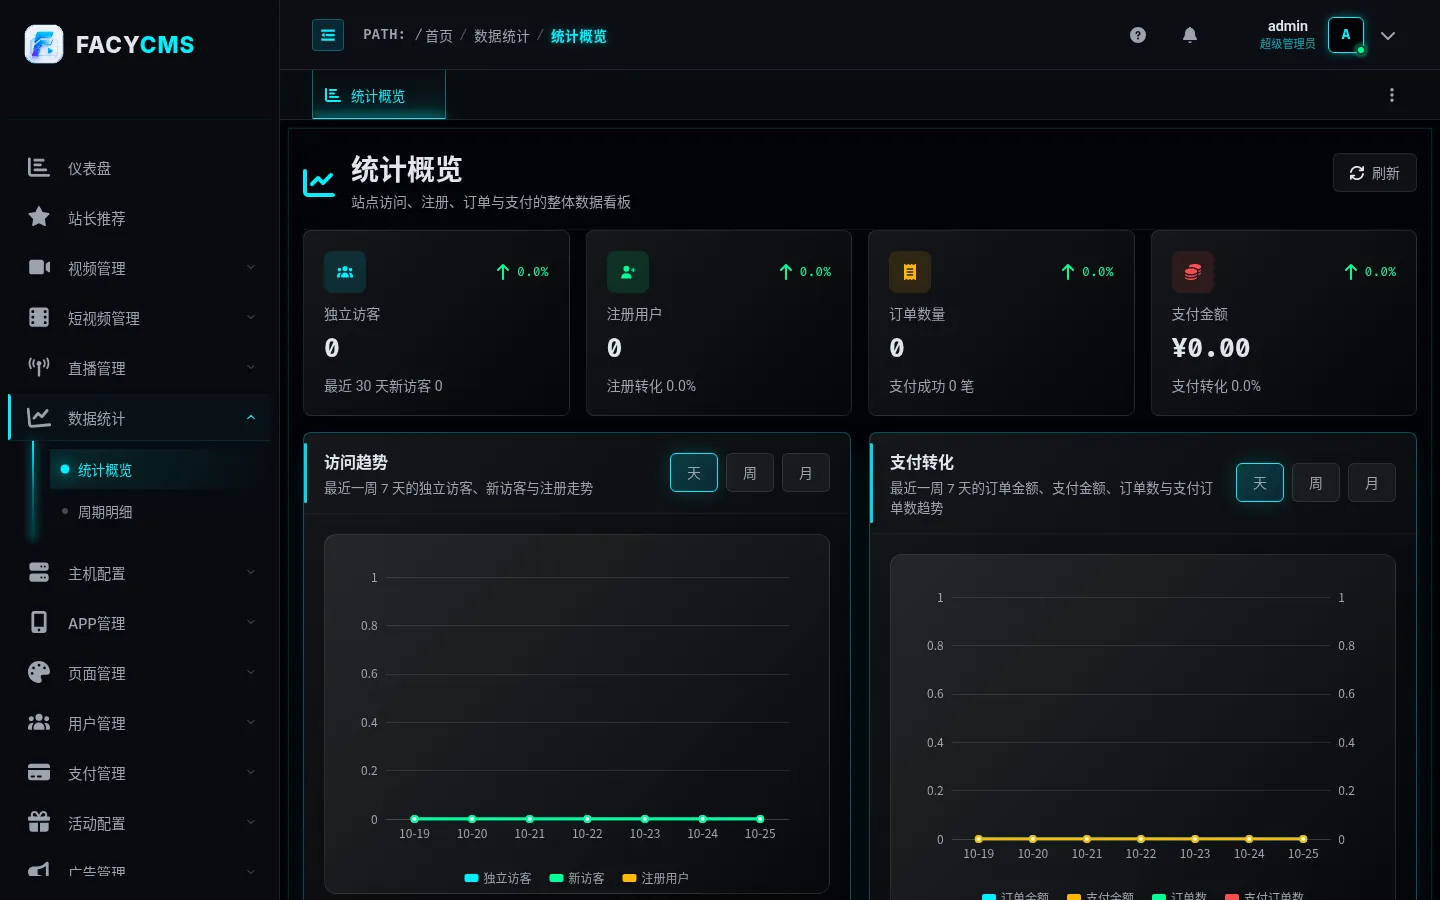Click the admin avatar labeled A
Image resolution: width=1440 pixels, height=900 pixels.
1346,35
